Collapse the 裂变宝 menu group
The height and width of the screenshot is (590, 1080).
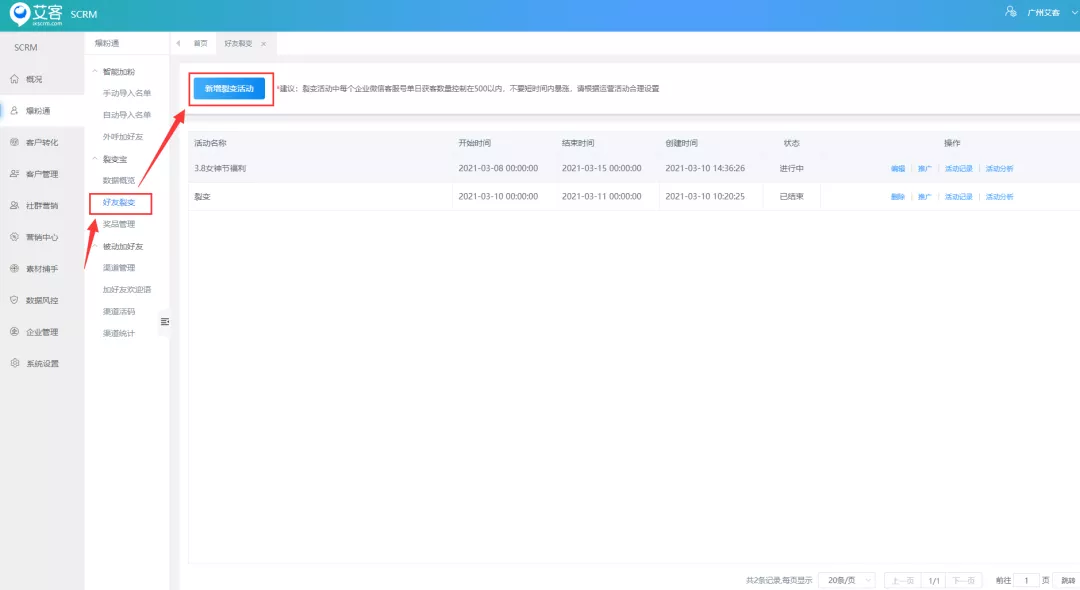(95, 159)
